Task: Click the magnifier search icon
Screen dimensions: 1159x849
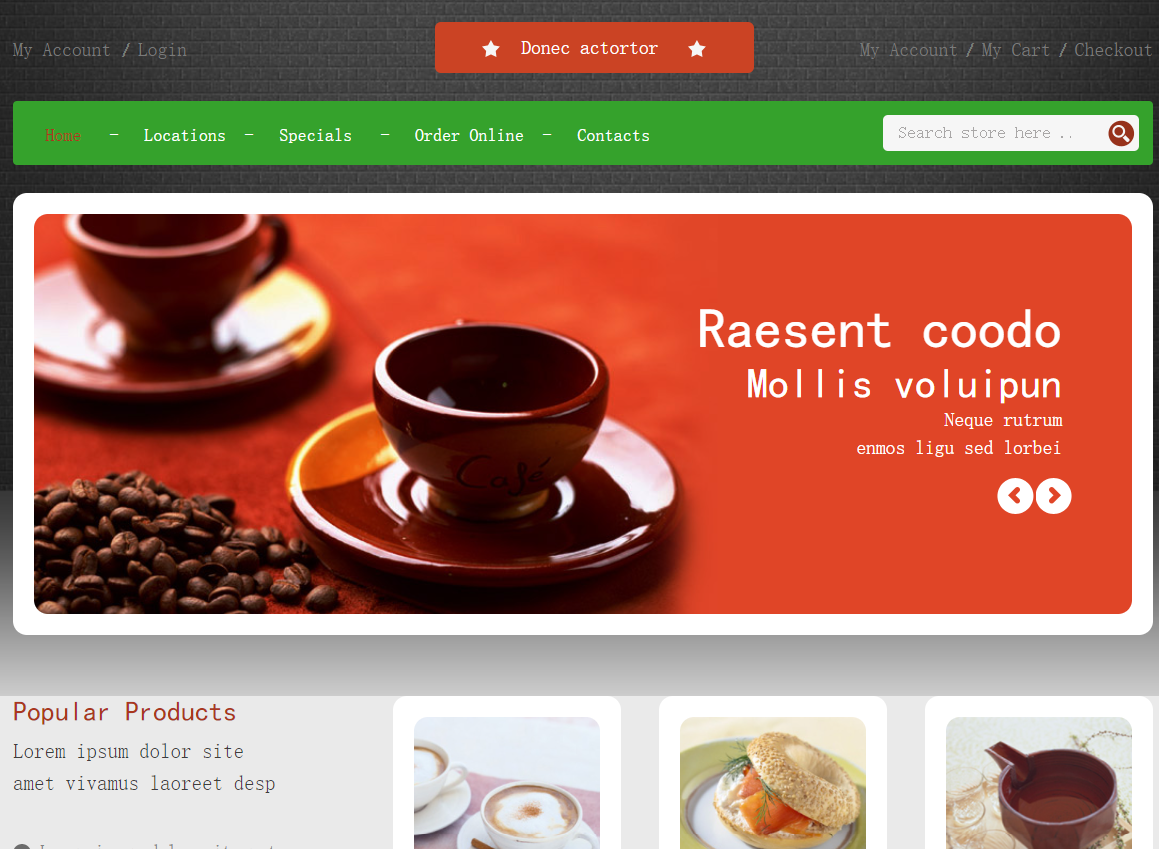Action: tap(1121, 134)
